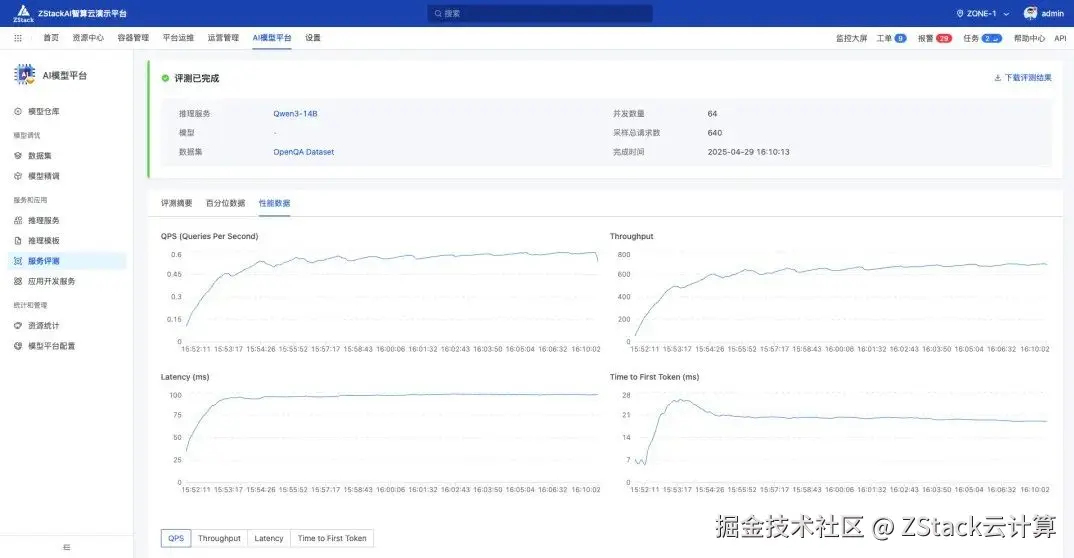
Task: Click the admin avatar icon
Action: click(1030, 14)
